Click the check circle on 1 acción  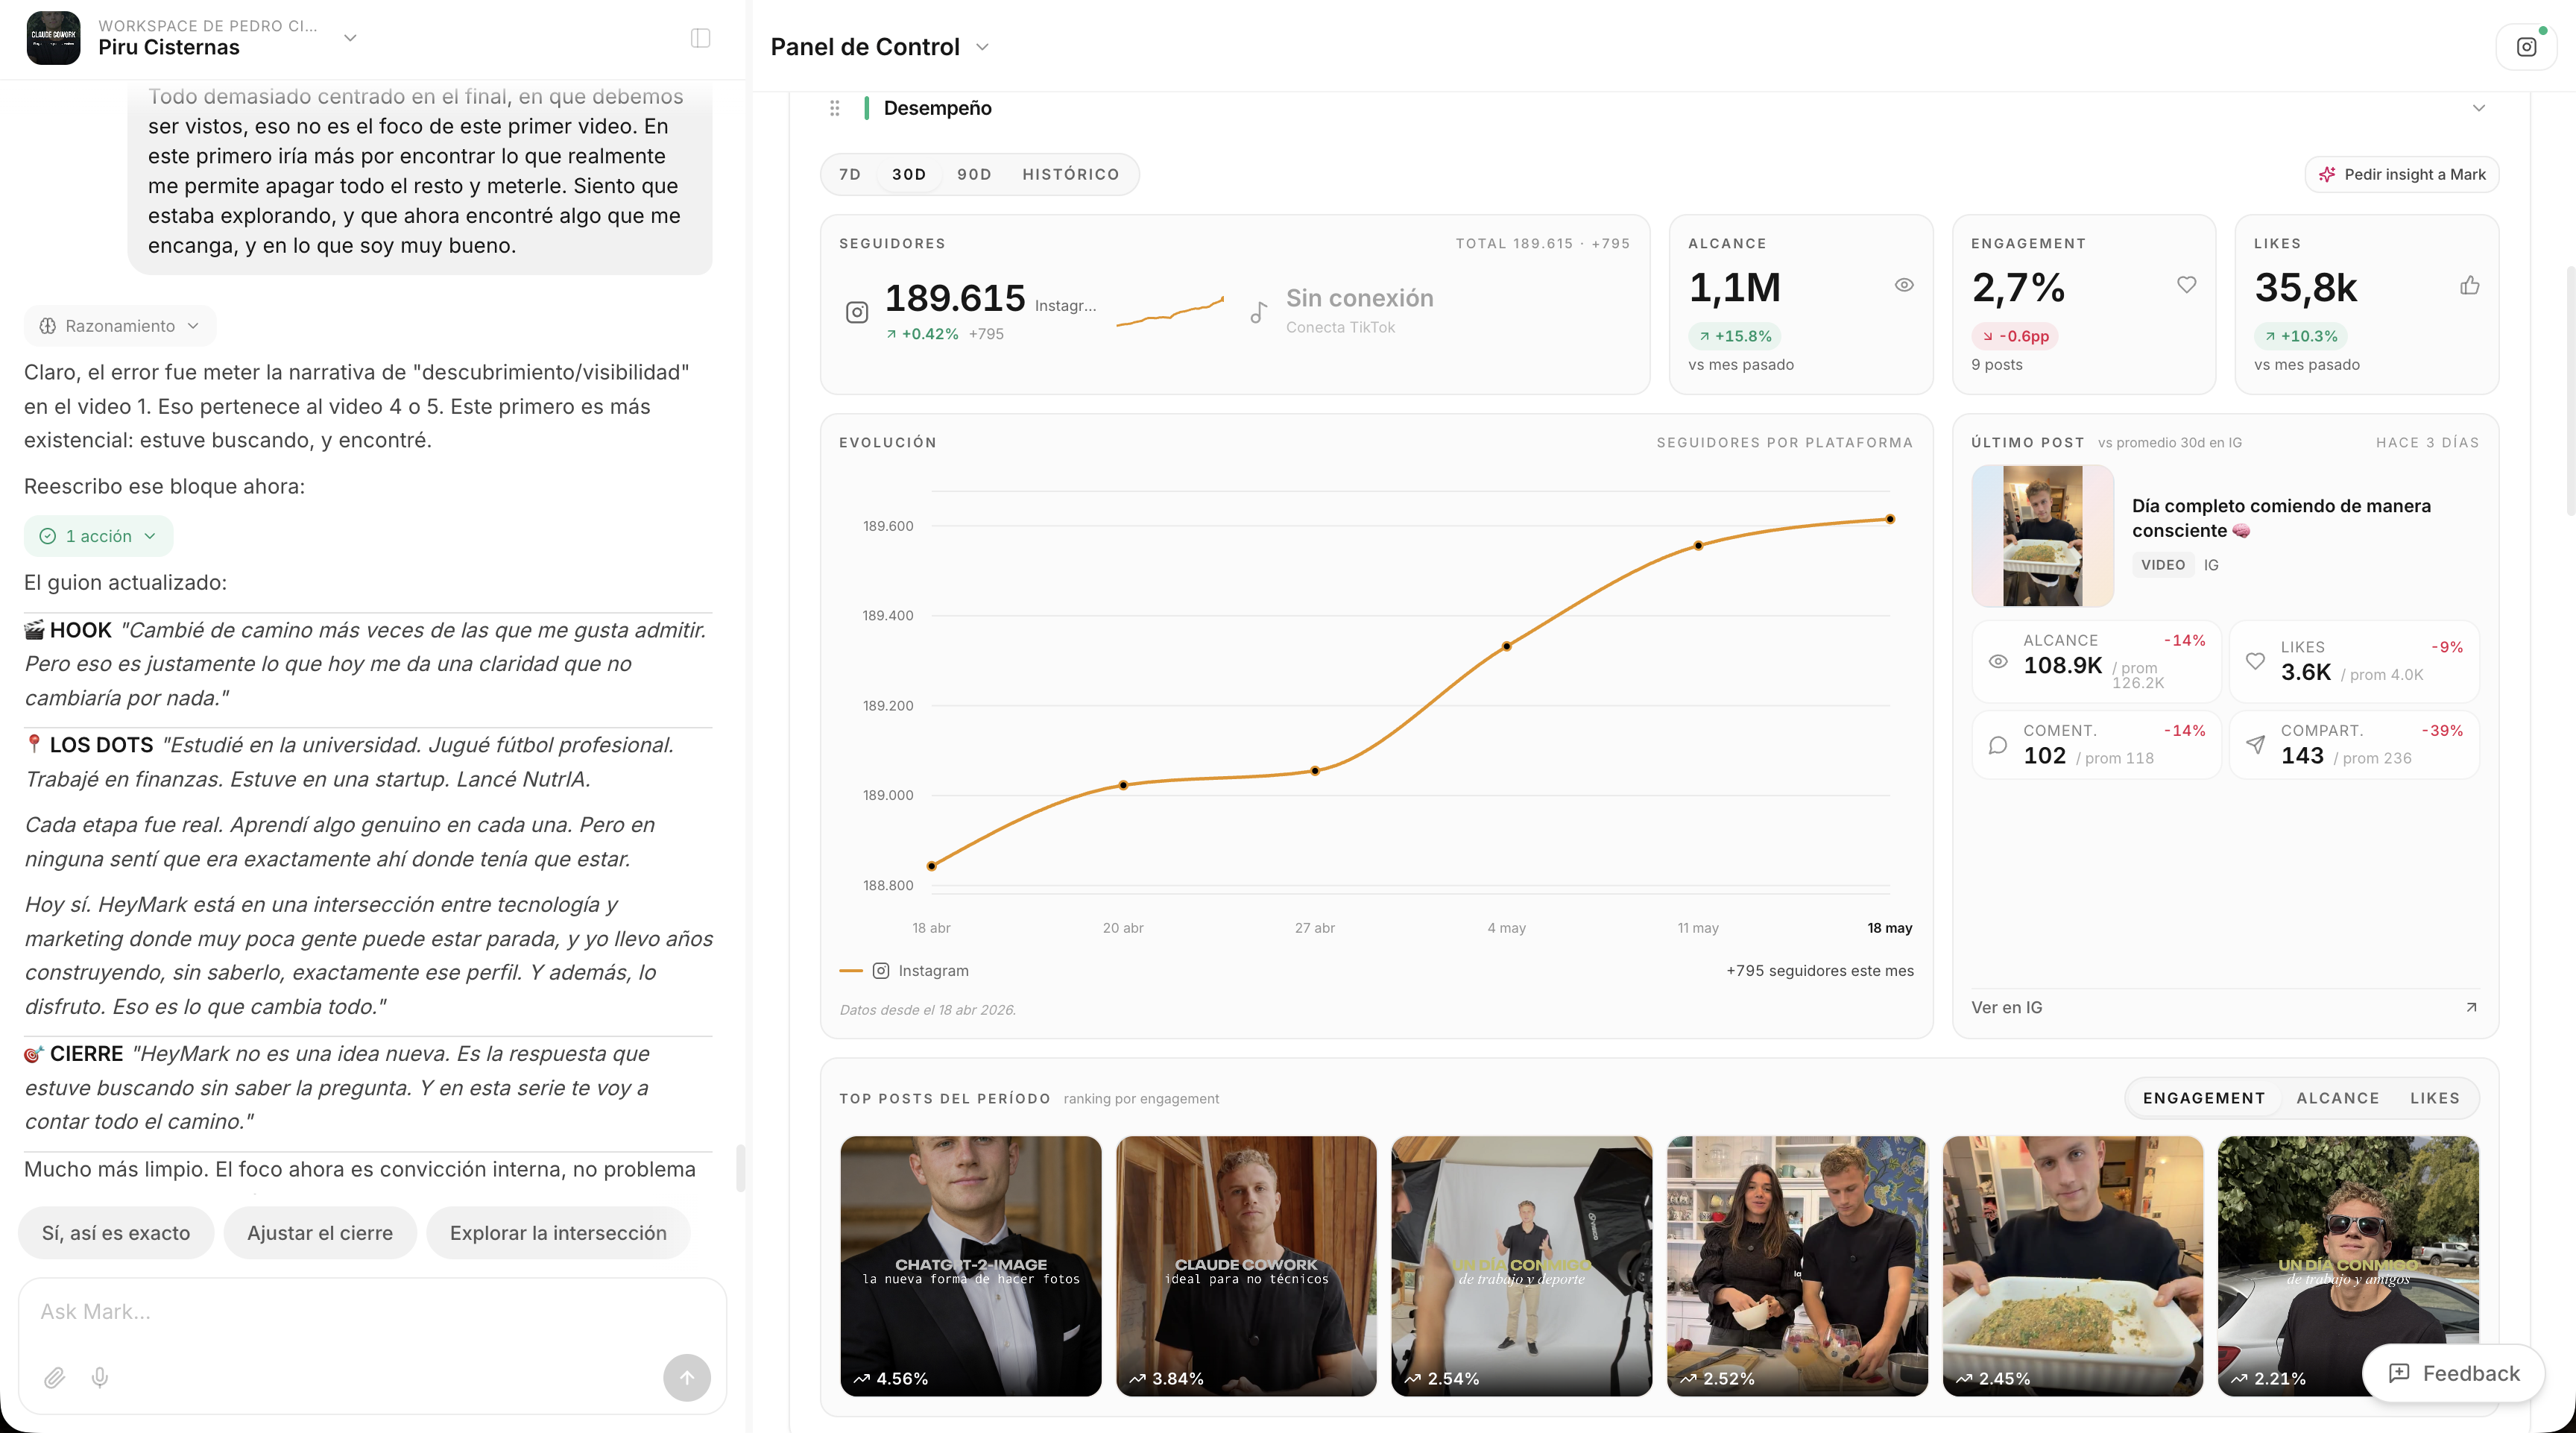(47, 536)
